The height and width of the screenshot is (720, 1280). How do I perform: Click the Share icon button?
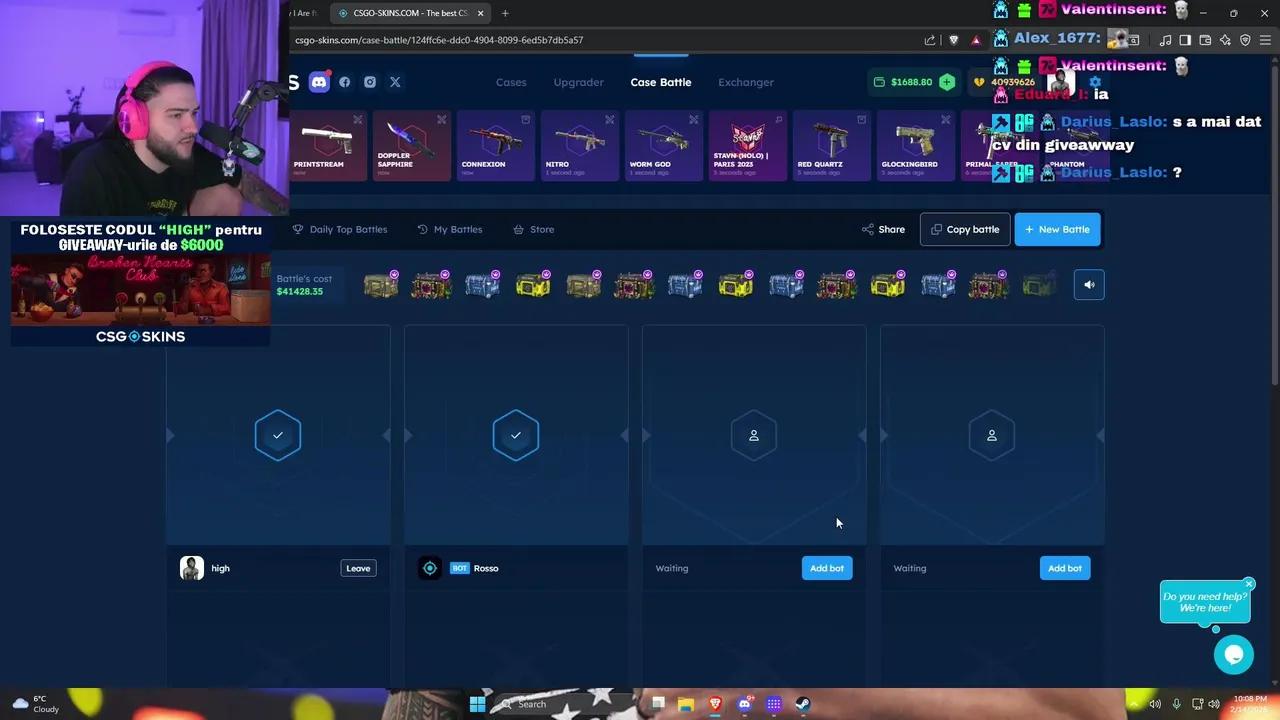pos(883,229)
